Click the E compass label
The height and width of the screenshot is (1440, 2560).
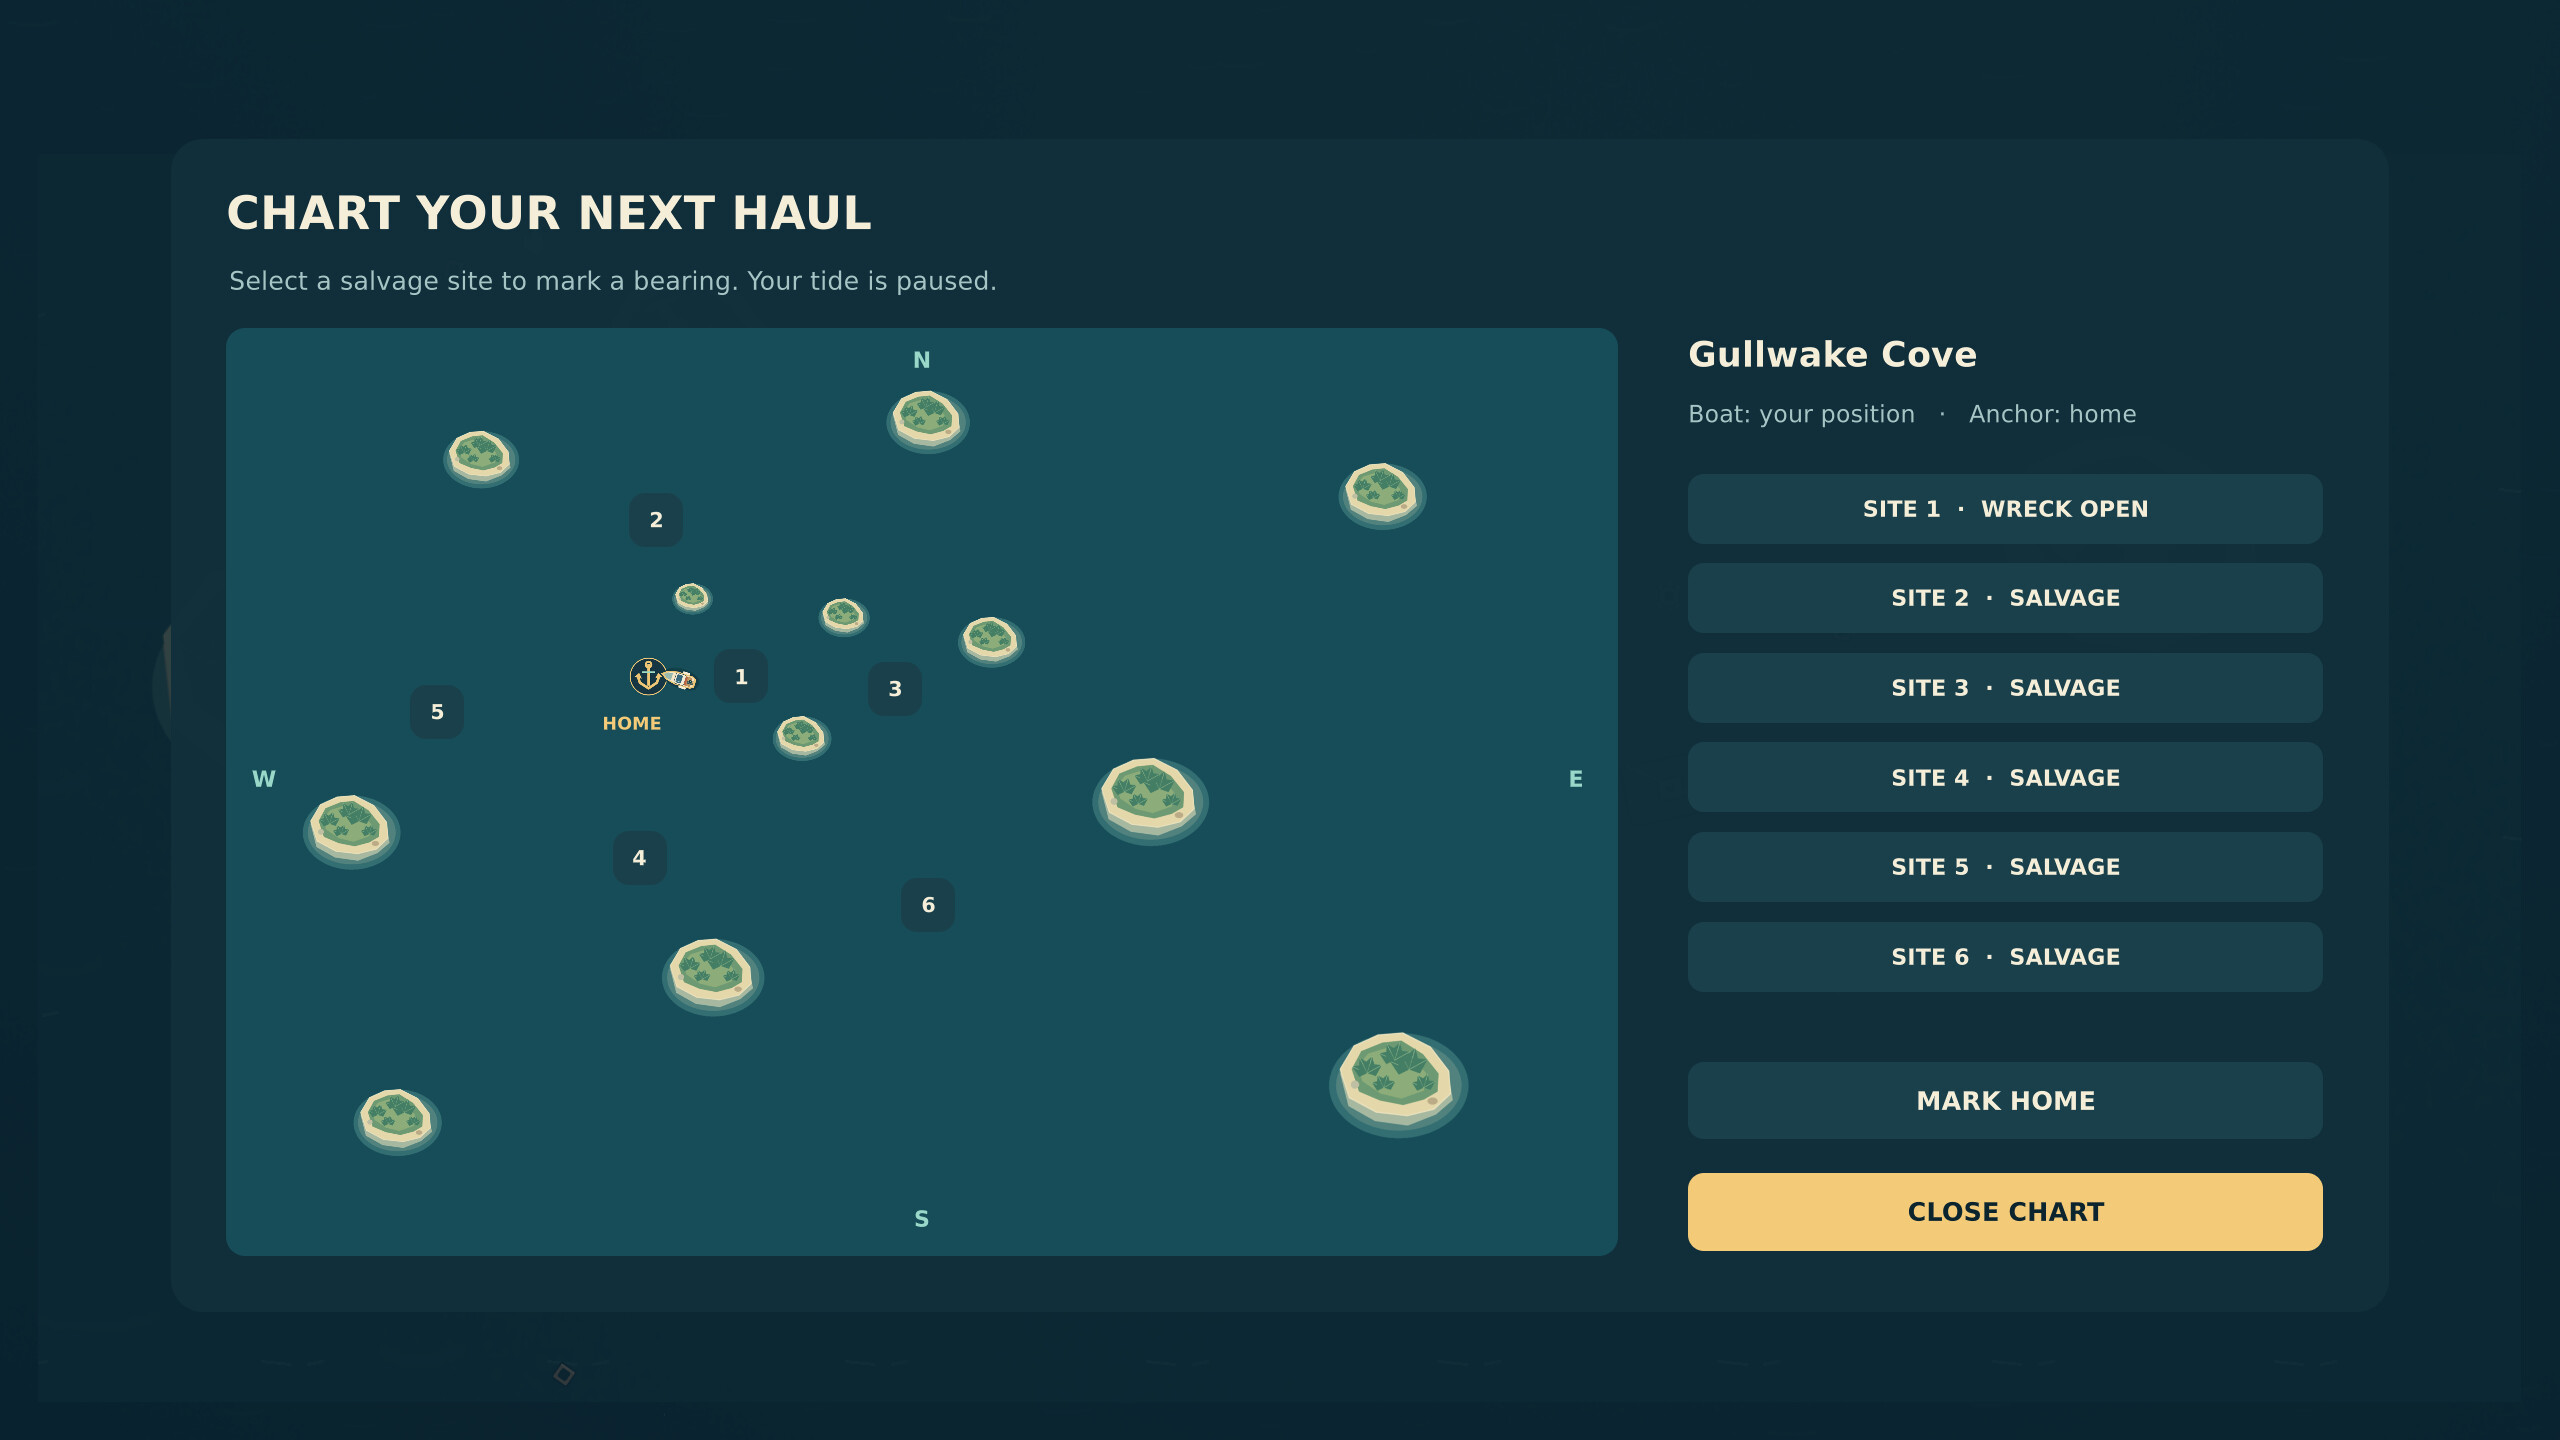tap(1576, 779)
